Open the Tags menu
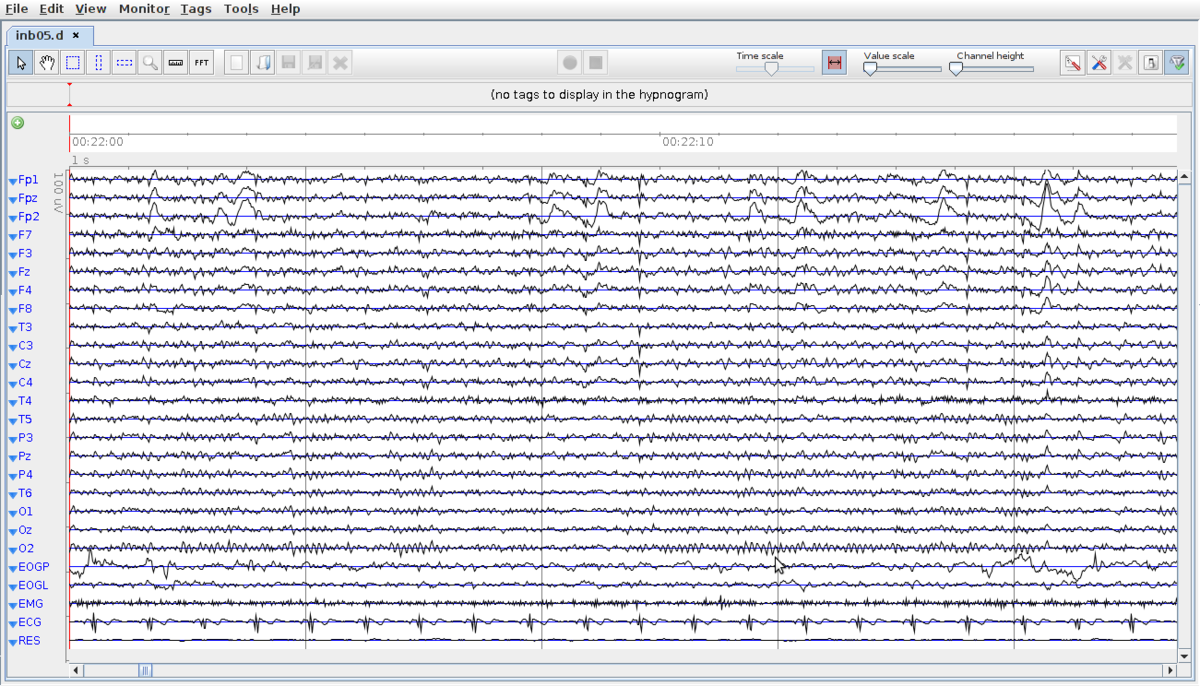1200x686 pixels. tap(196, 8)
